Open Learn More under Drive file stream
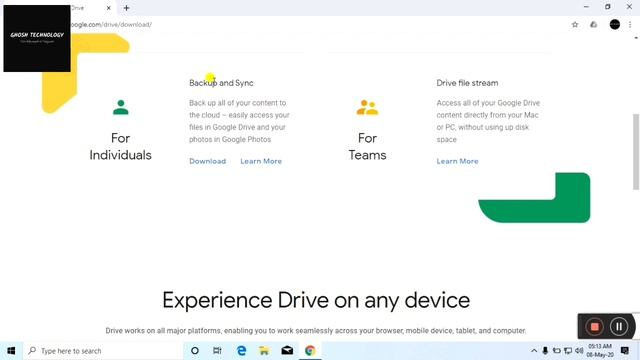 pos(457,161)
